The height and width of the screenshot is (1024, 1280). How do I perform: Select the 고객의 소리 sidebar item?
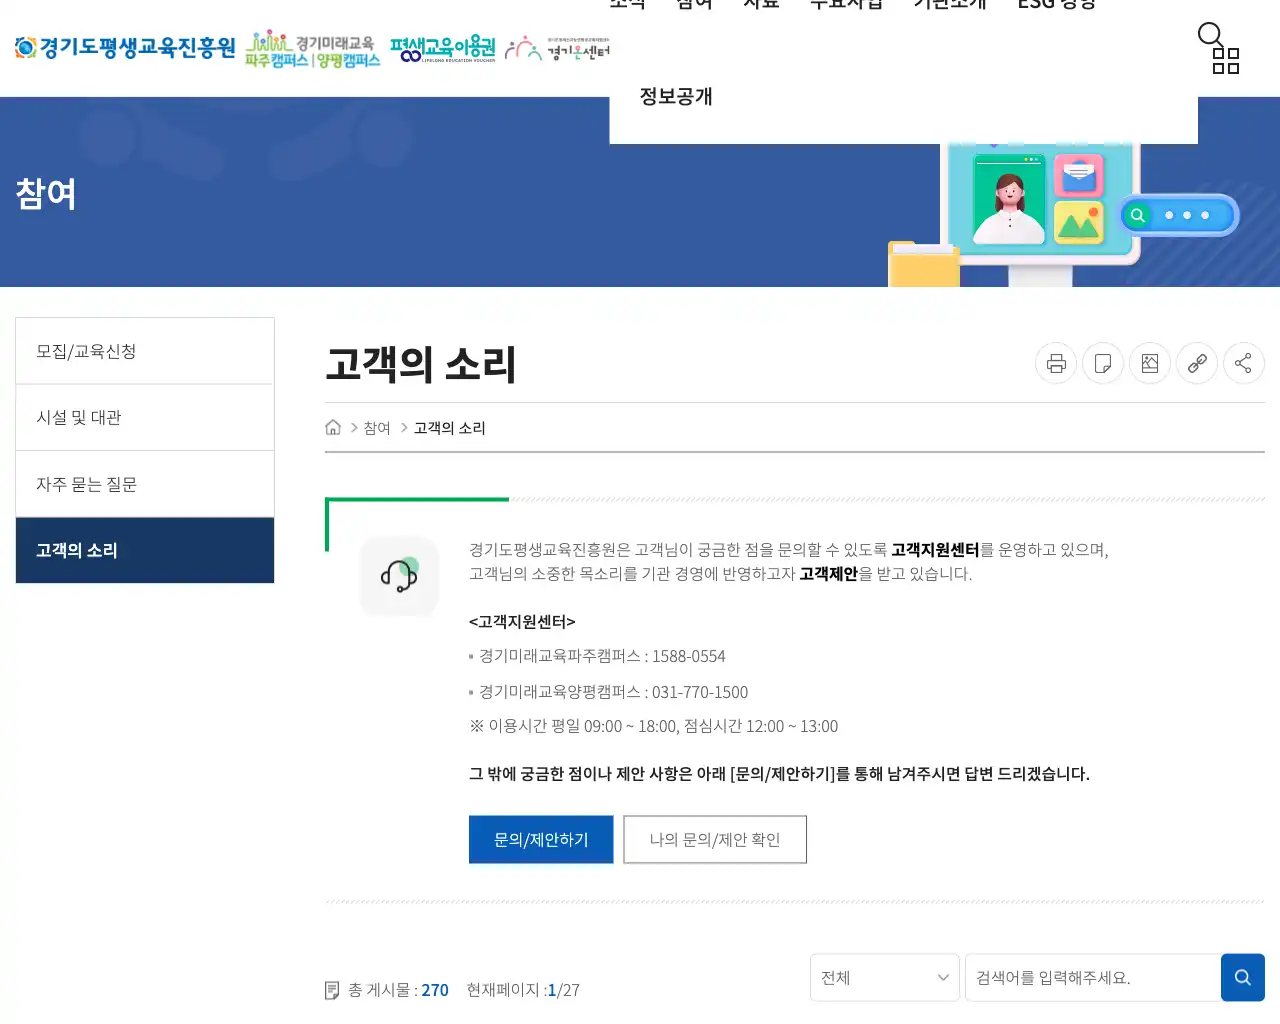(x=145, y=550)
